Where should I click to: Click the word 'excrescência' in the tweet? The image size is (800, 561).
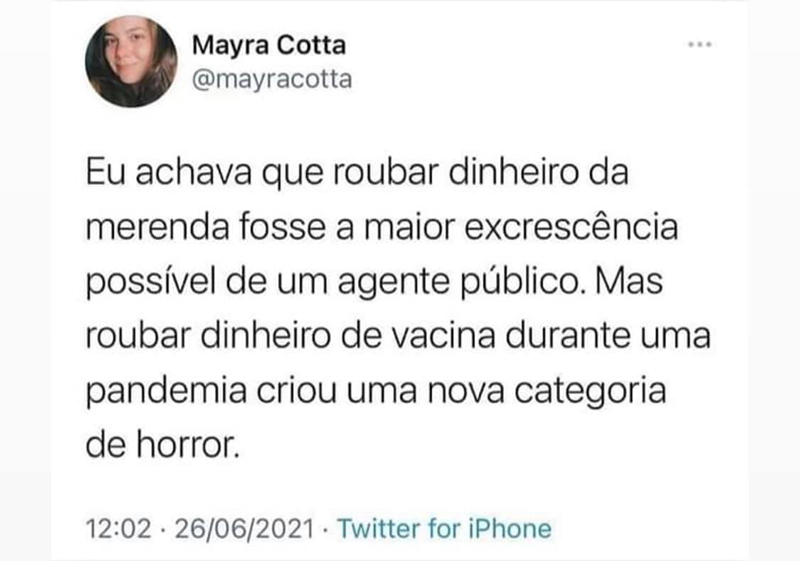(571, 227)
